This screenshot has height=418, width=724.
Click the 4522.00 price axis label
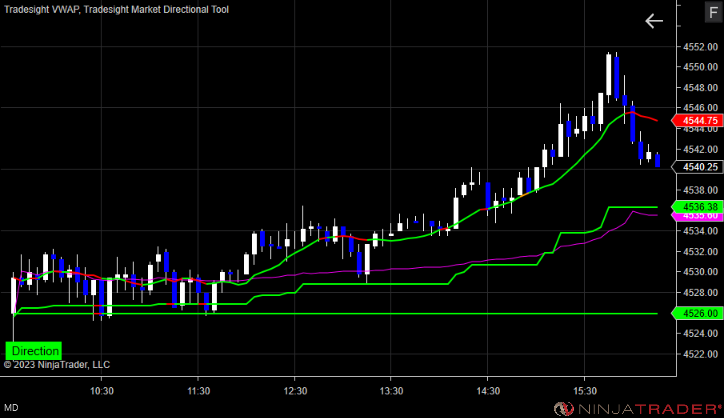tap(700, 354)
